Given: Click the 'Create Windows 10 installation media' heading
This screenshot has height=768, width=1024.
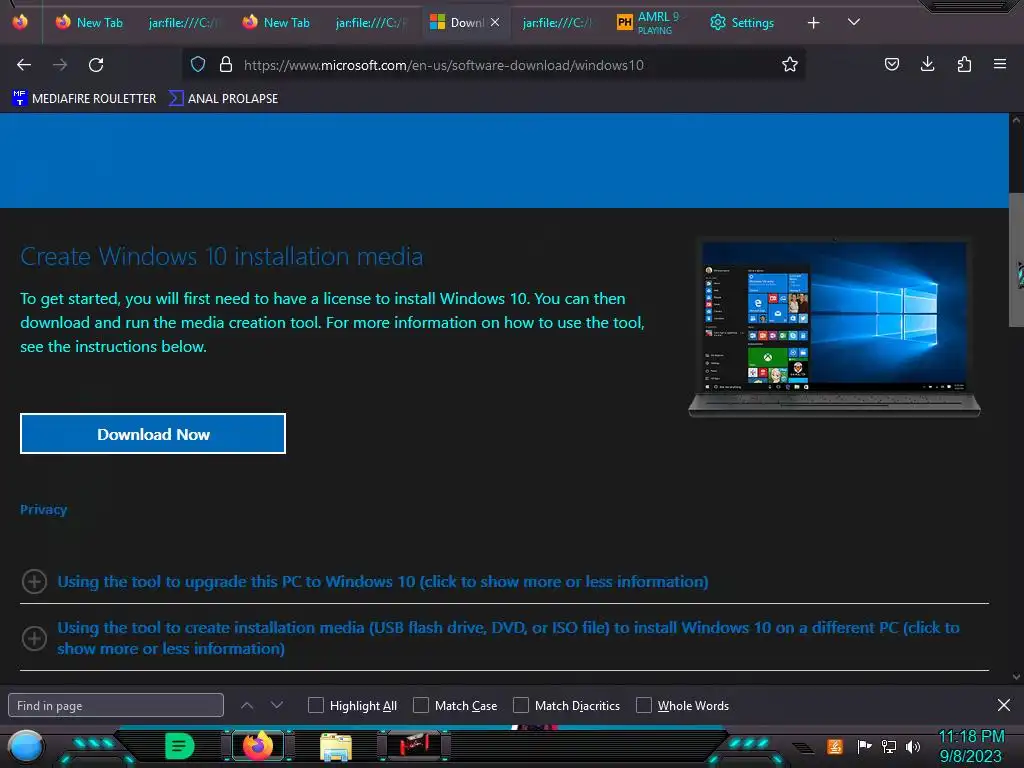Looking at the screenshot, I should point(221,257).
